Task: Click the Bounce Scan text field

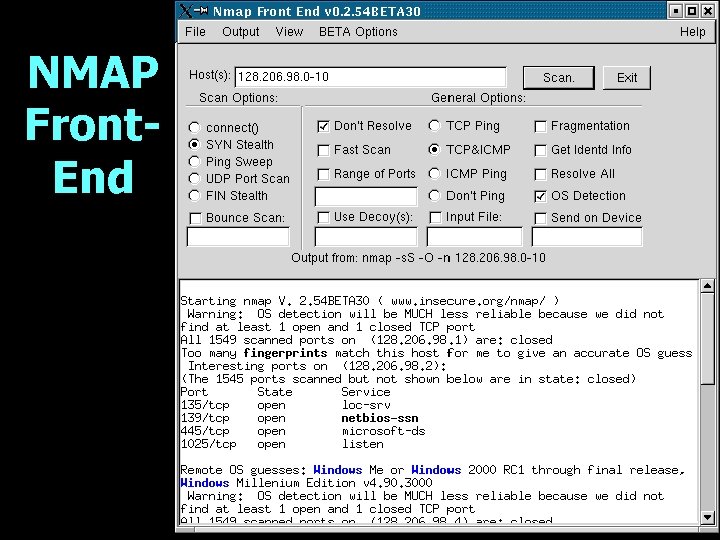Action: pos(238,236)
